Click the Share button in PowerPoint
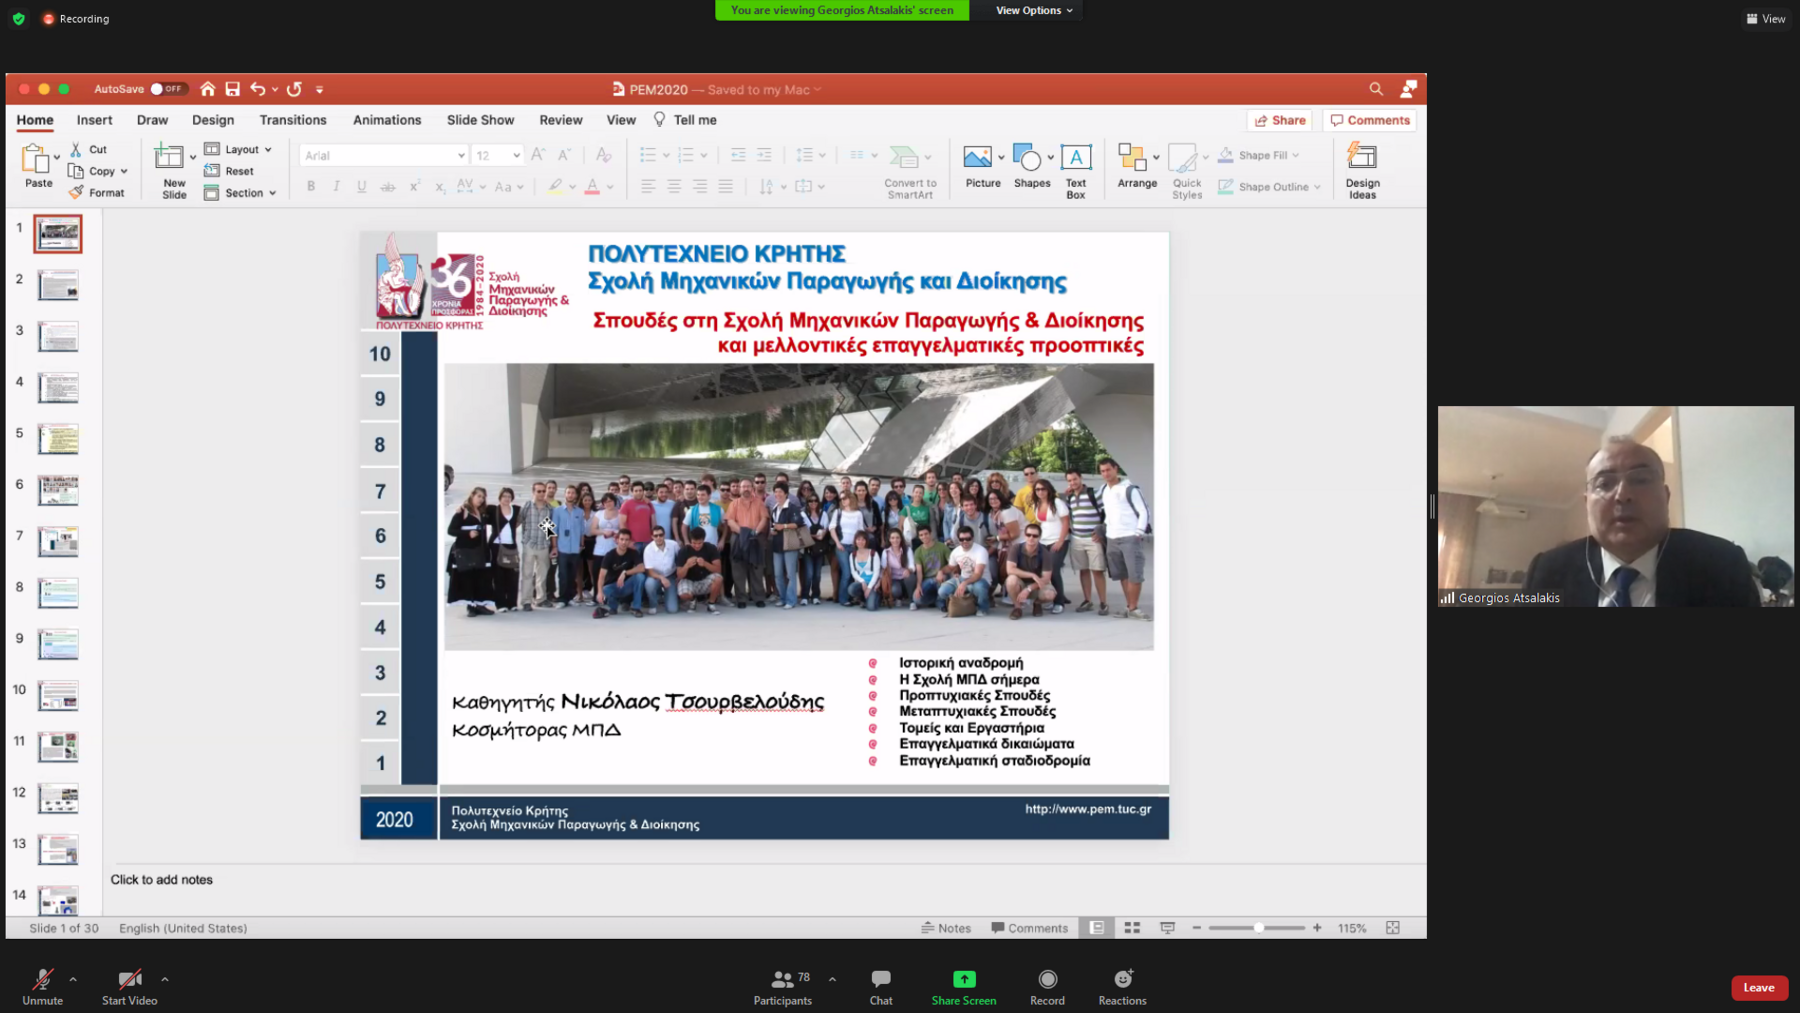This screenshot has height=1013, width=1800. click(x=1279, y=120)
